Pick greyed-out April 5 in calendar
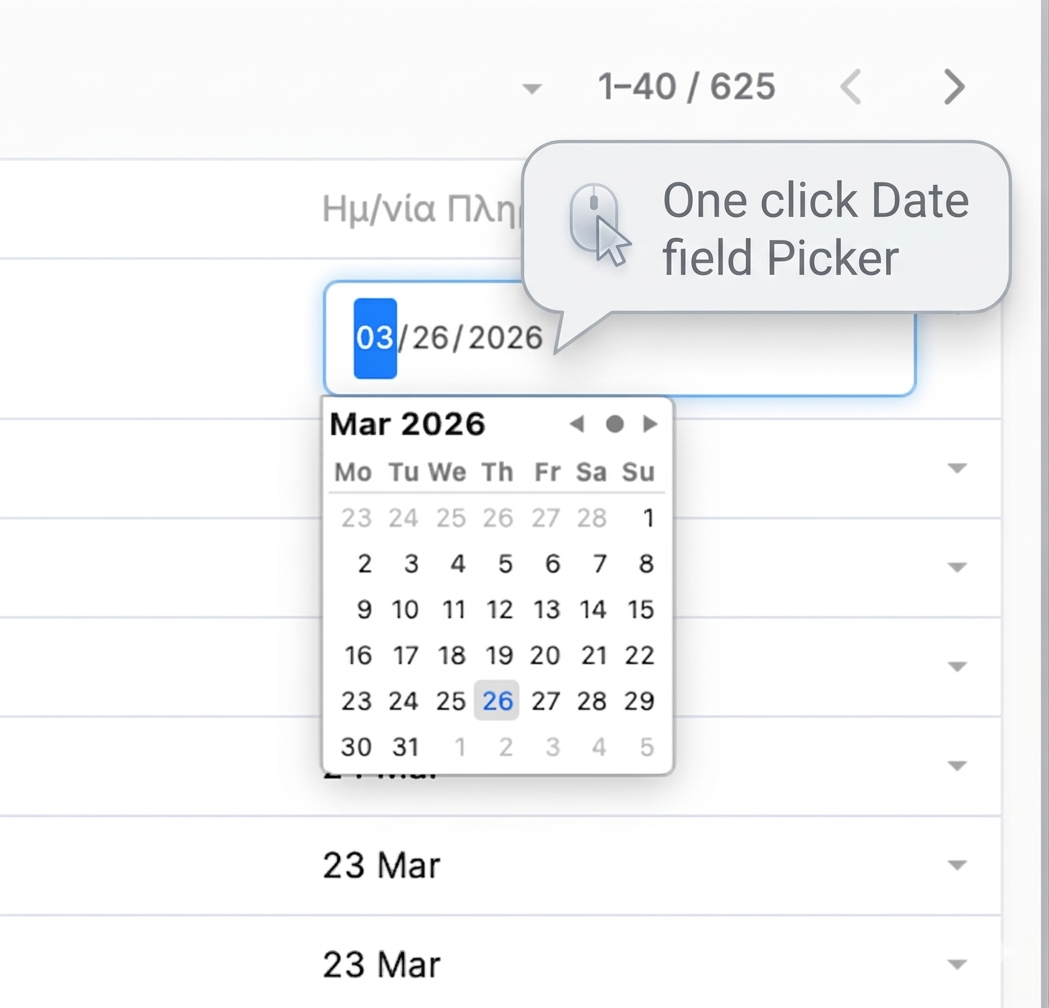Screen dimensions: 1049x1008 click(x=647, y=747)
